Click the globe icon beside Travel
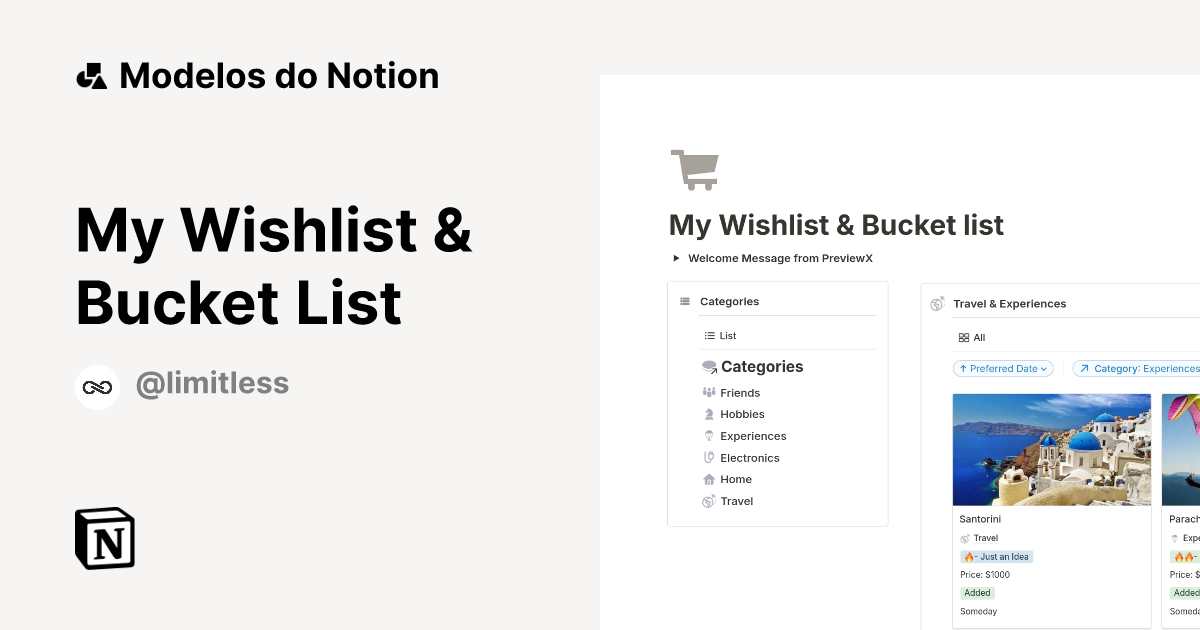Viewport: 1200px width, 630px height. click(x=710, y=501)
